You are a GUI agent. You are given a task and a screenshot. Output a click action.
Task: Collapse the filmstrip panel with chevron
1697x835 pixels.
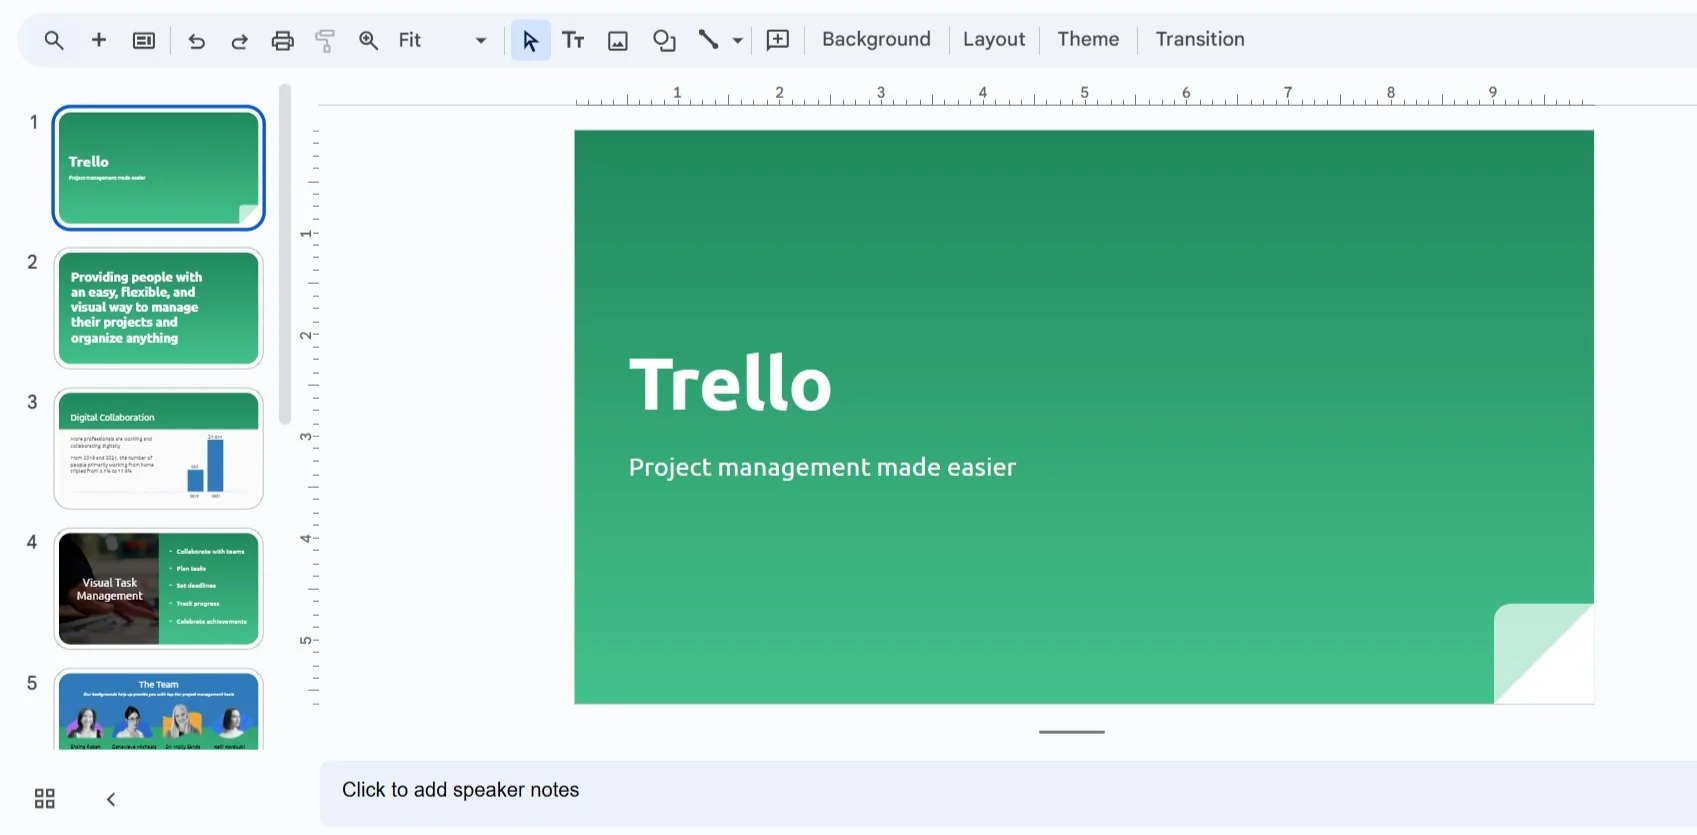point(111,799)
